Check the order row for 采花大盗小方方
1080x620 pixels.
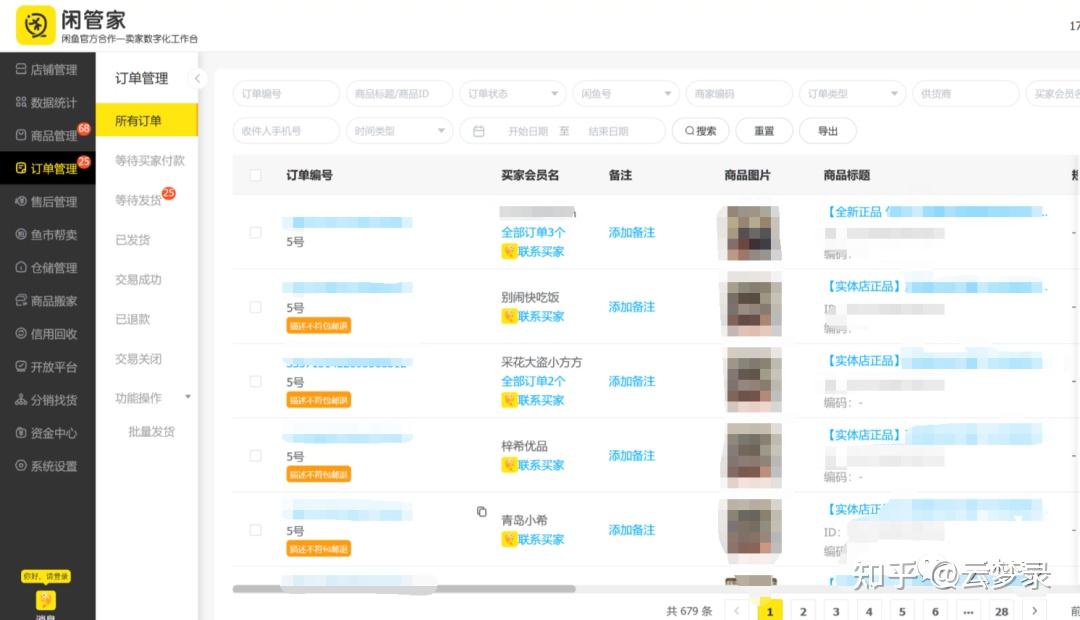click(256, 381)
